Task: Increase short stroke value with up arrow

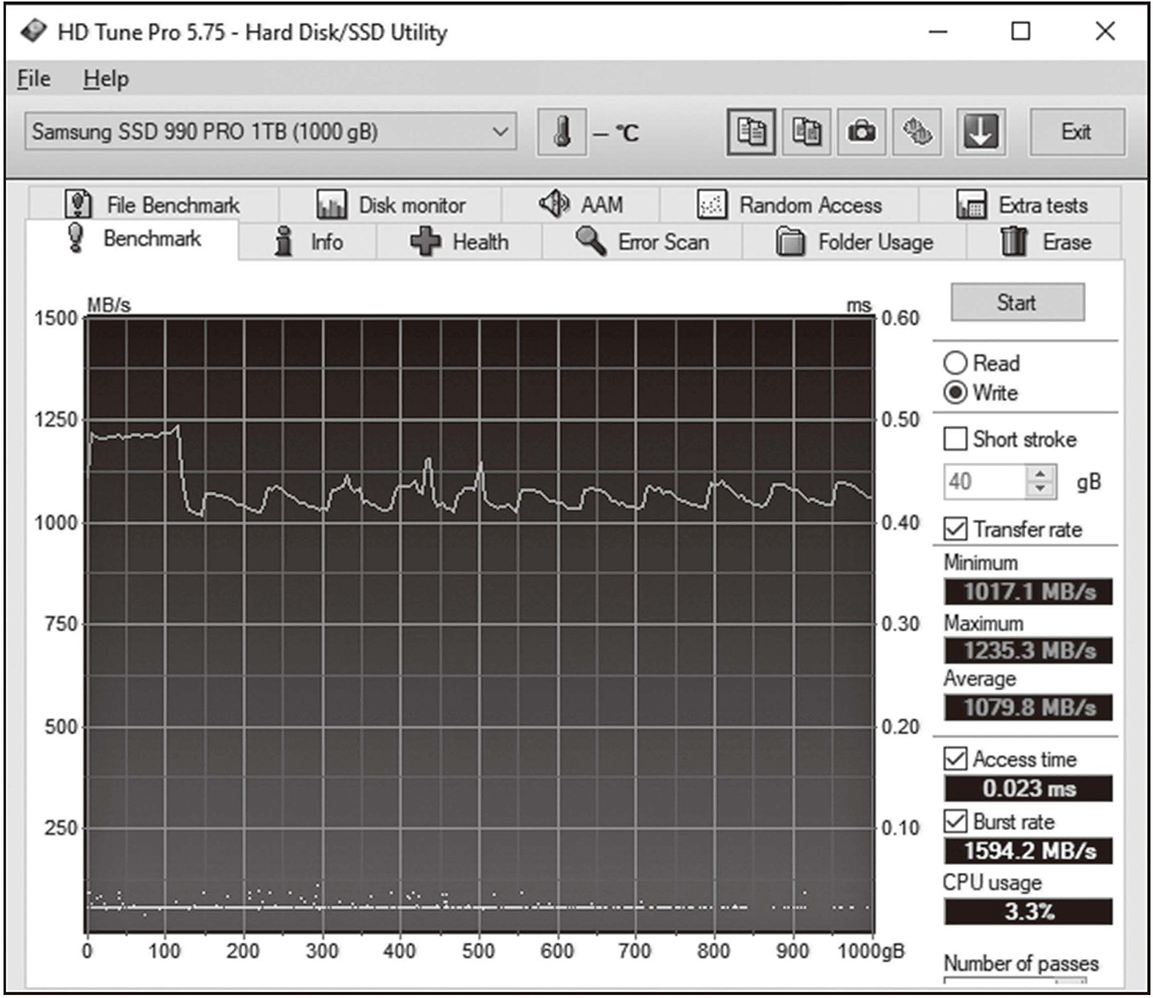Action: point(1042,475)
